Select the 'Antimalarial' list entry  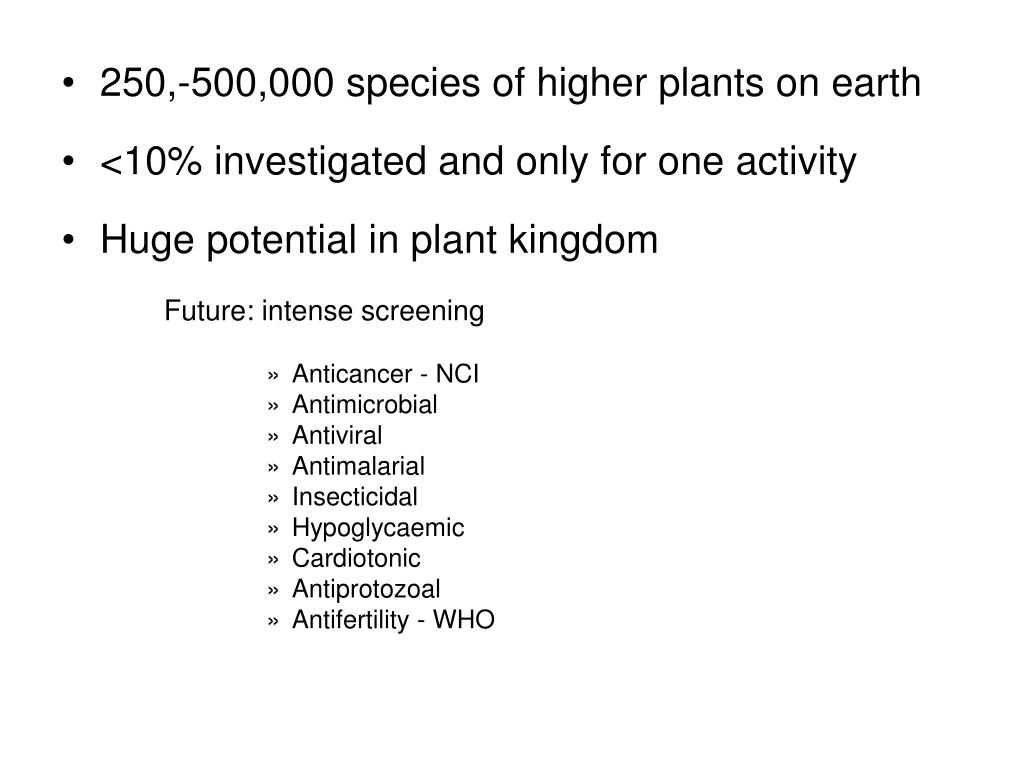359,466
